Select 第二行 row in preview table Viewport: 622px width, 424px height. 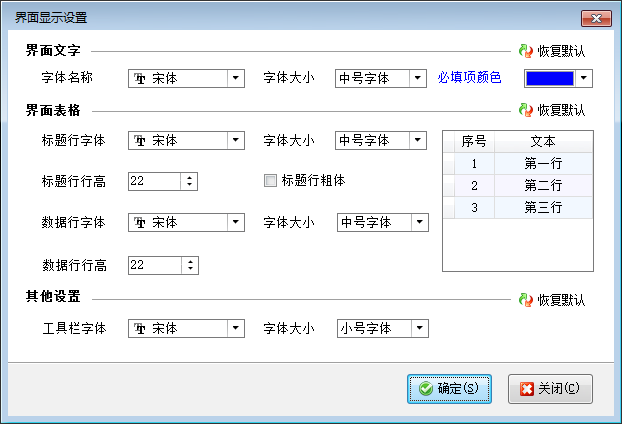(543, 186)
